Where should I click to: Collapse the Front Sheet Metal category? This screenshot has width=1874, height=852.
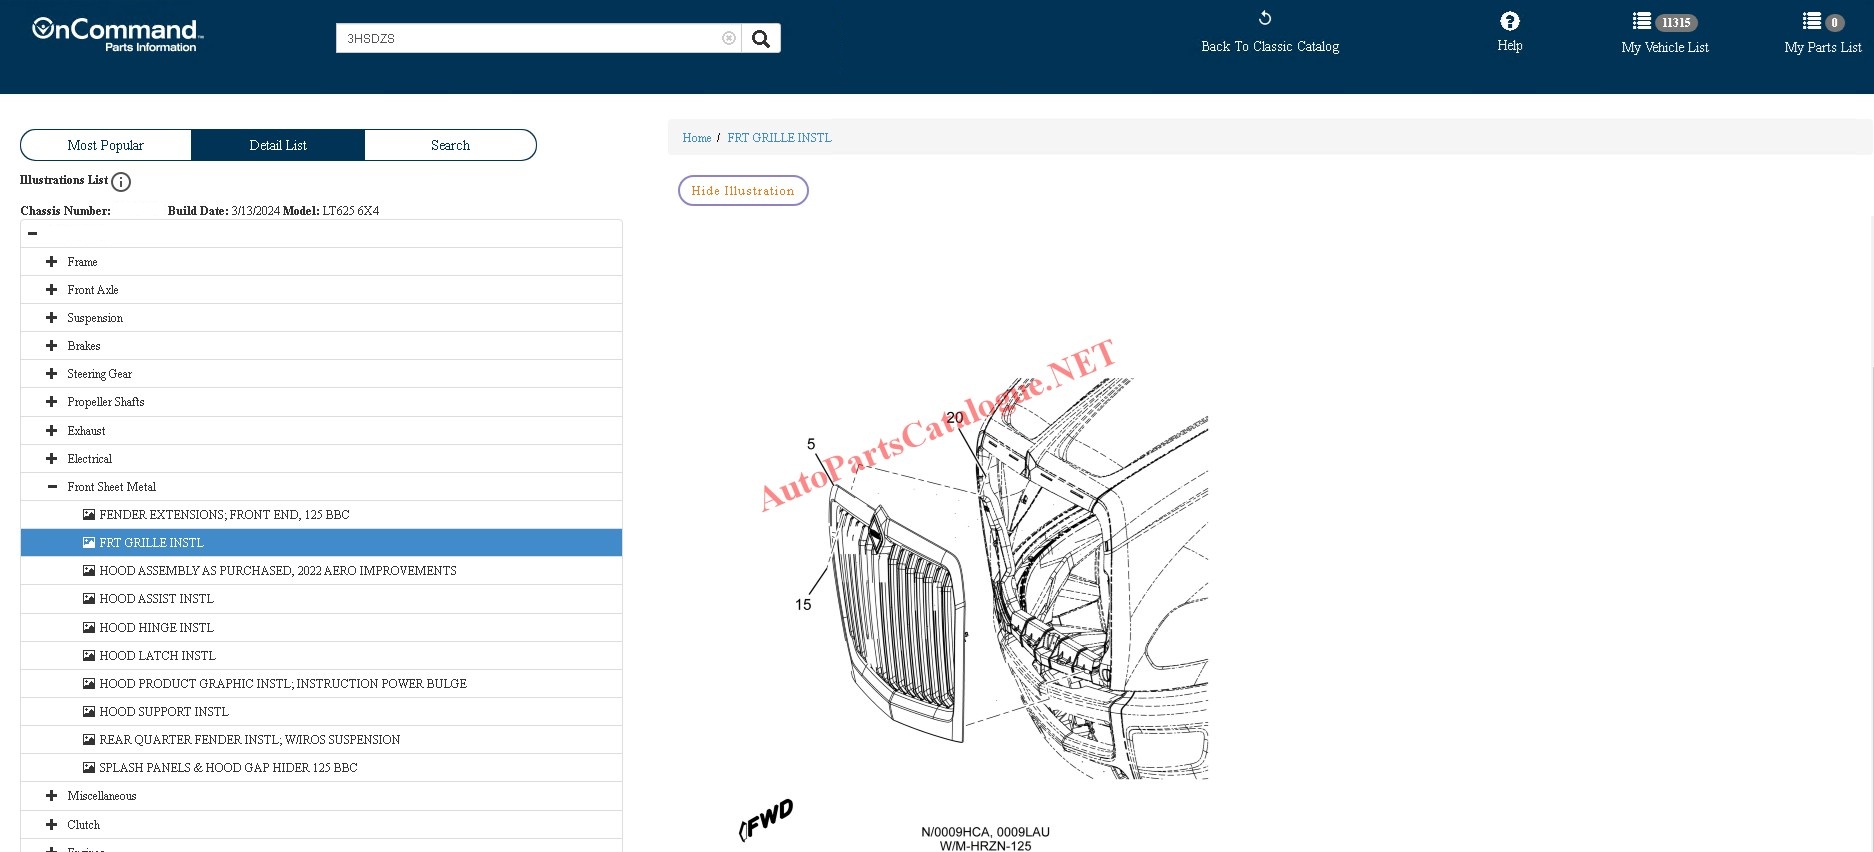52,487
